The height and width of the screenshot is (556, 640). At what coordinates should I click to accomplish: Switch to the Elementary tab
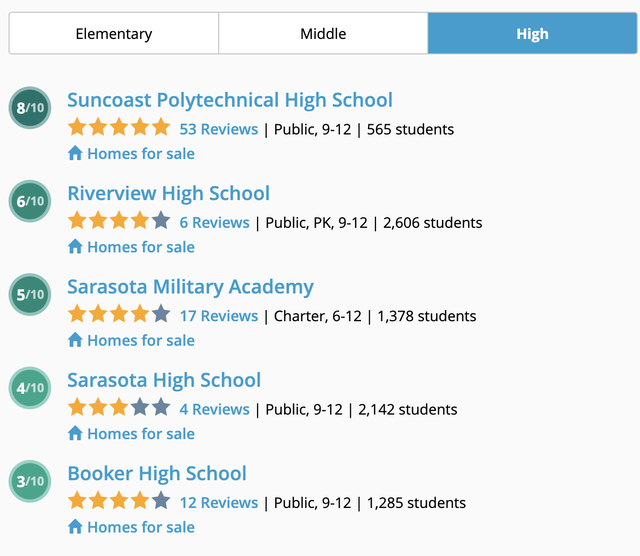[x=114, y=33]
